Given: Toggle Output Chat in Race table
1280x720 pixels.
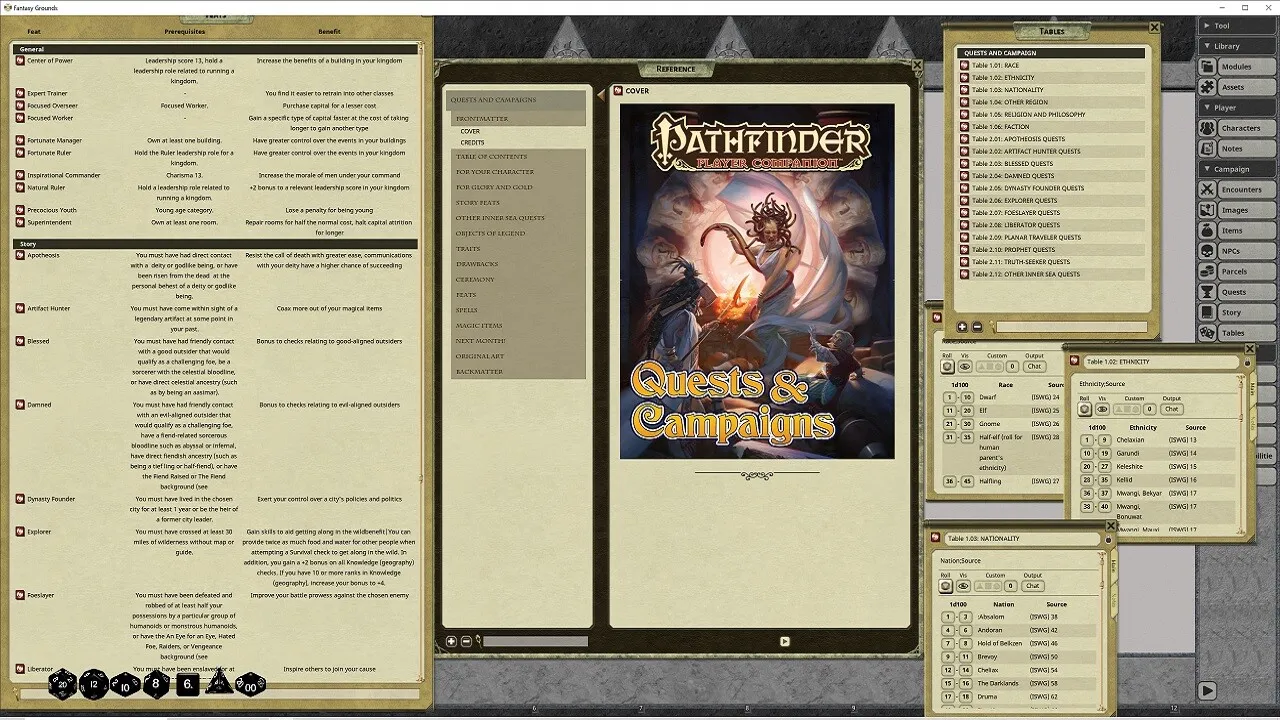Looking at the screenshot, I should click(1033, 366).
